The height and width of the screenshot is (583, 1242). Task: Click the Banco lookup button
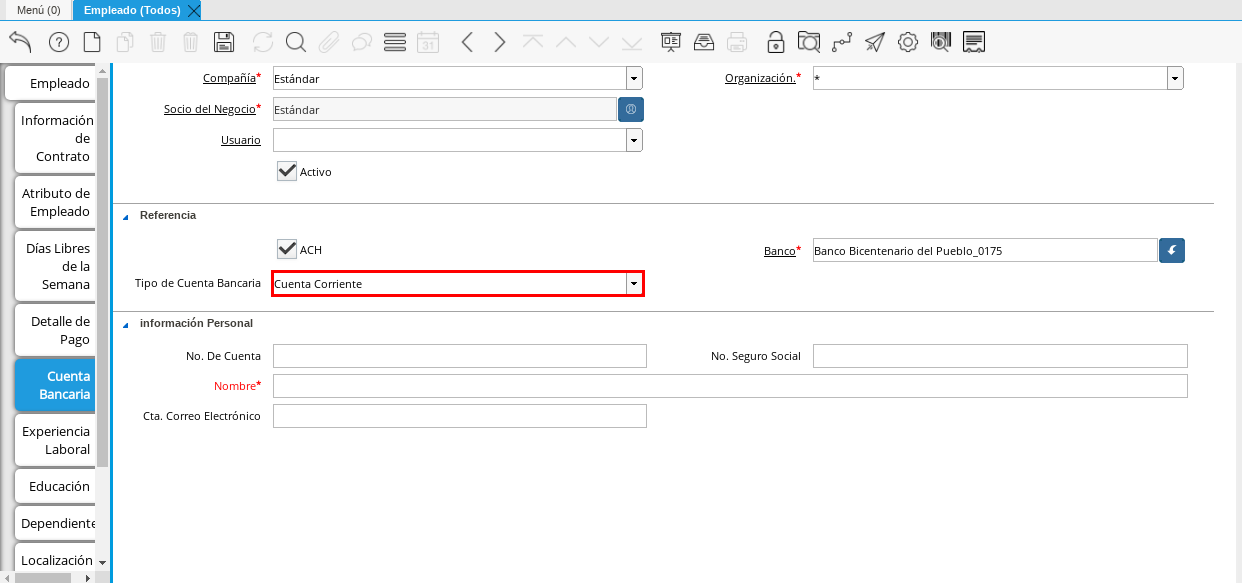click(x=1172, y=250)
